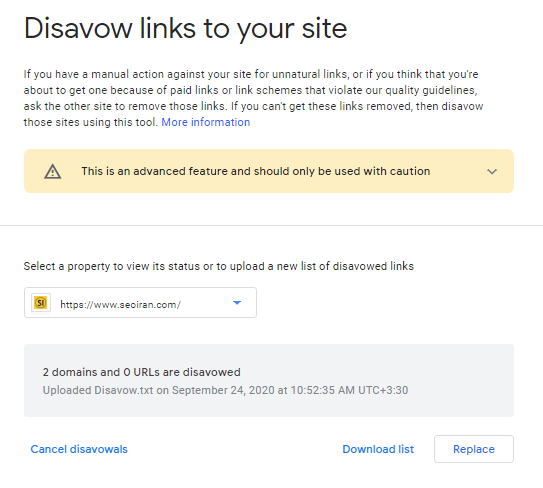Click the advanced feature caution banner text

[x=256, y=171]
